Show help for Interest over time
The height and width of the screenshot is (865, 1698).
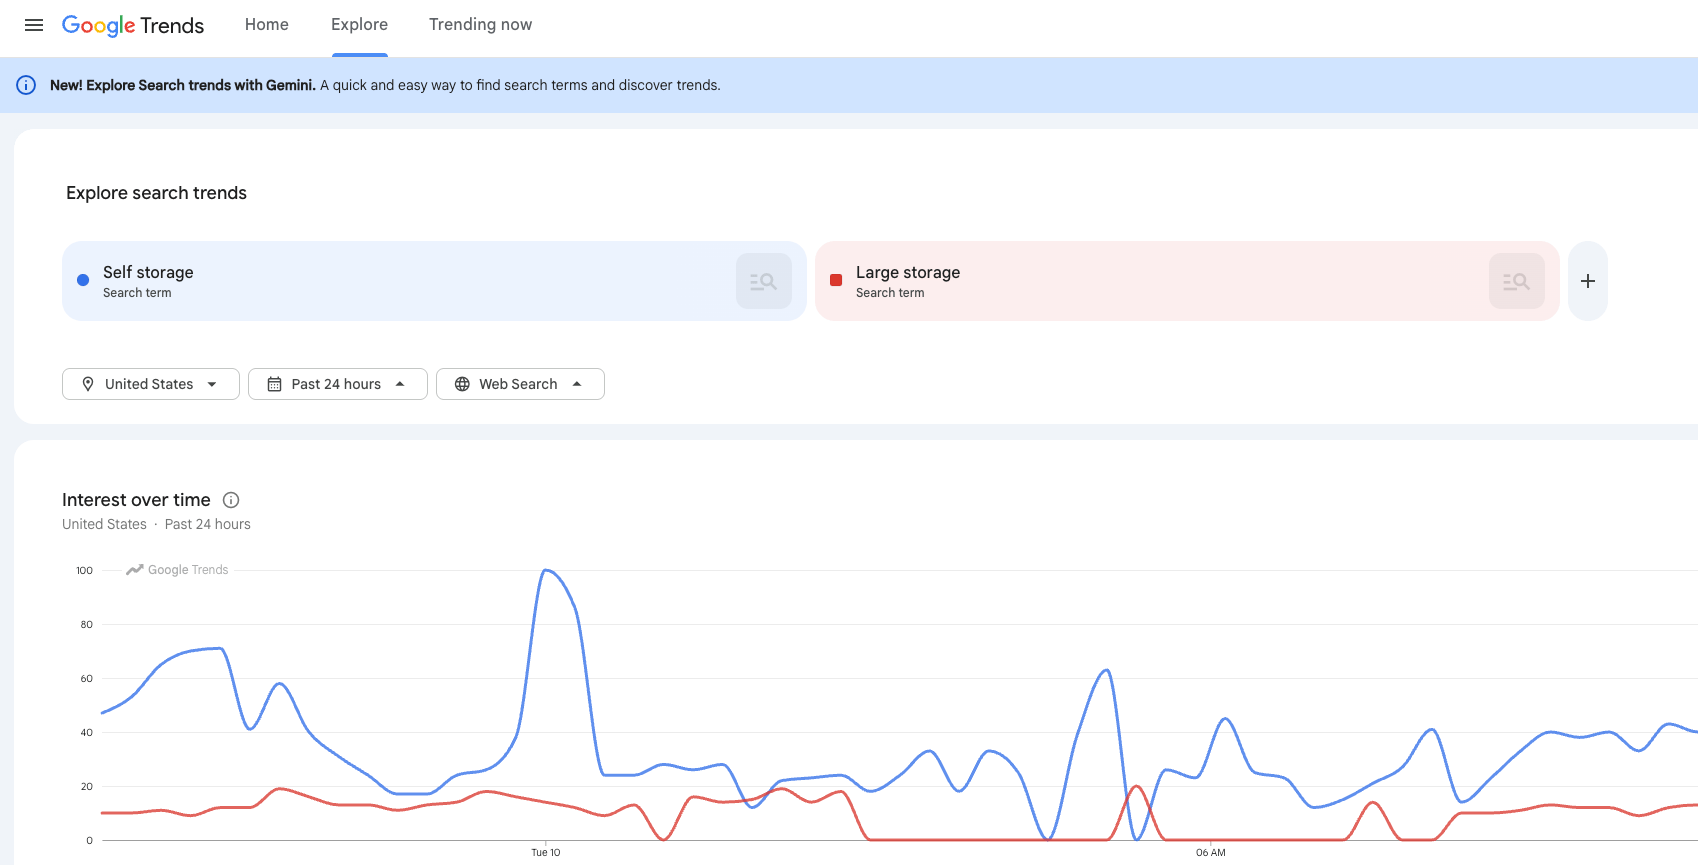(231, 500)
